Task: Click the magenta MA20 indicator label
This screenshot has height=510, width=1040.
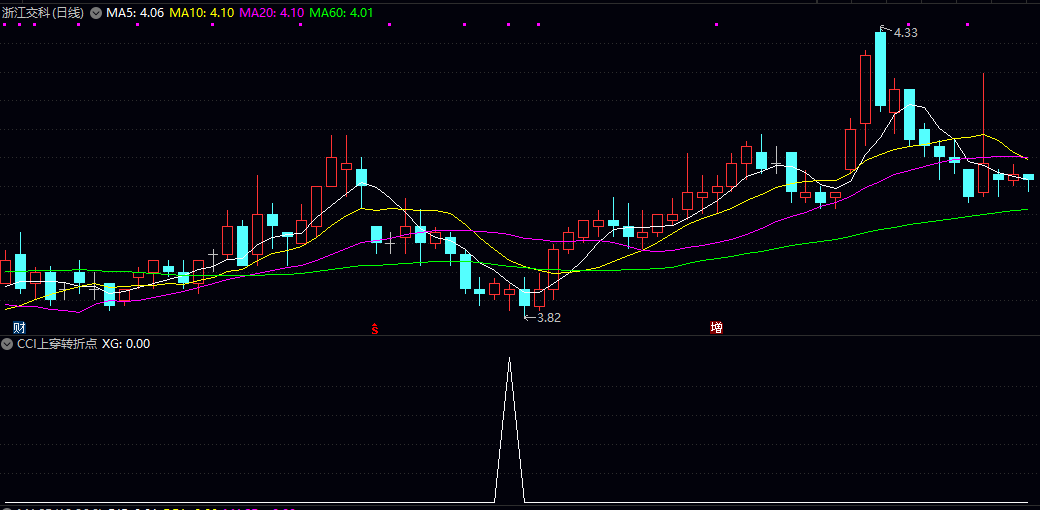Action: pyautogui.click(x=271, y=13)
